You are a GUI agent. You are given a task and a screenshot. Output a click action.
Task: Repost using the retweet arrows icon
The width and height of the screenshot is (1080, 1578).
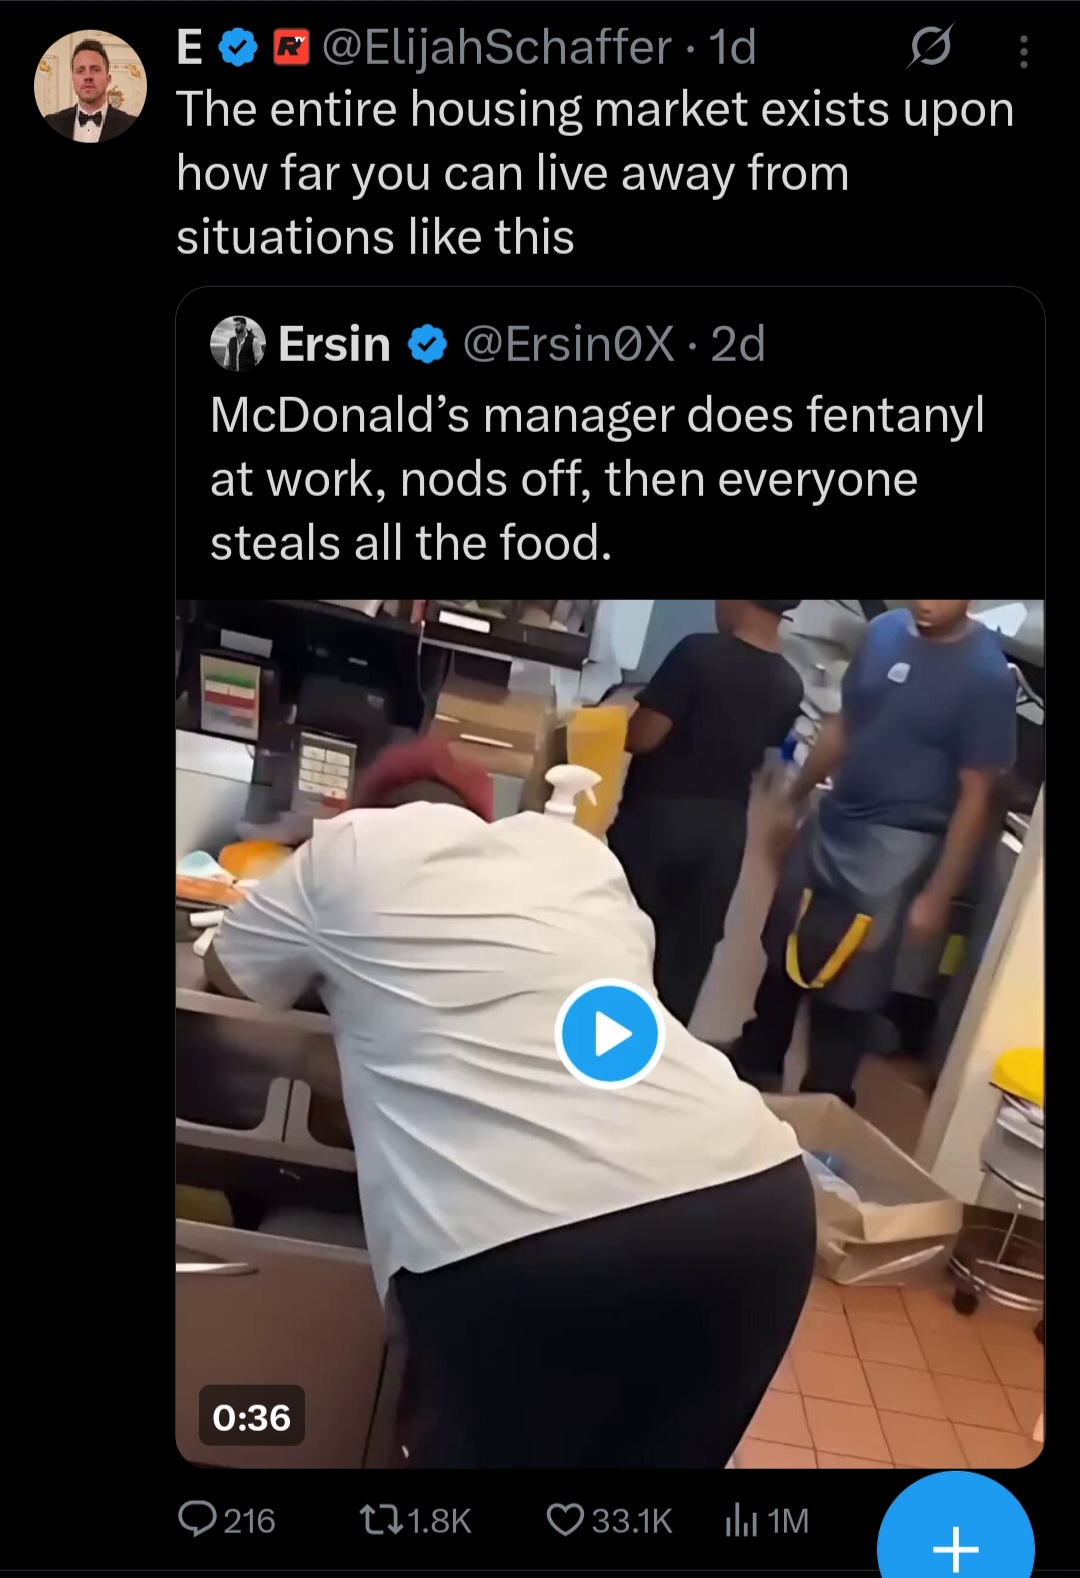click(381, 1521)
